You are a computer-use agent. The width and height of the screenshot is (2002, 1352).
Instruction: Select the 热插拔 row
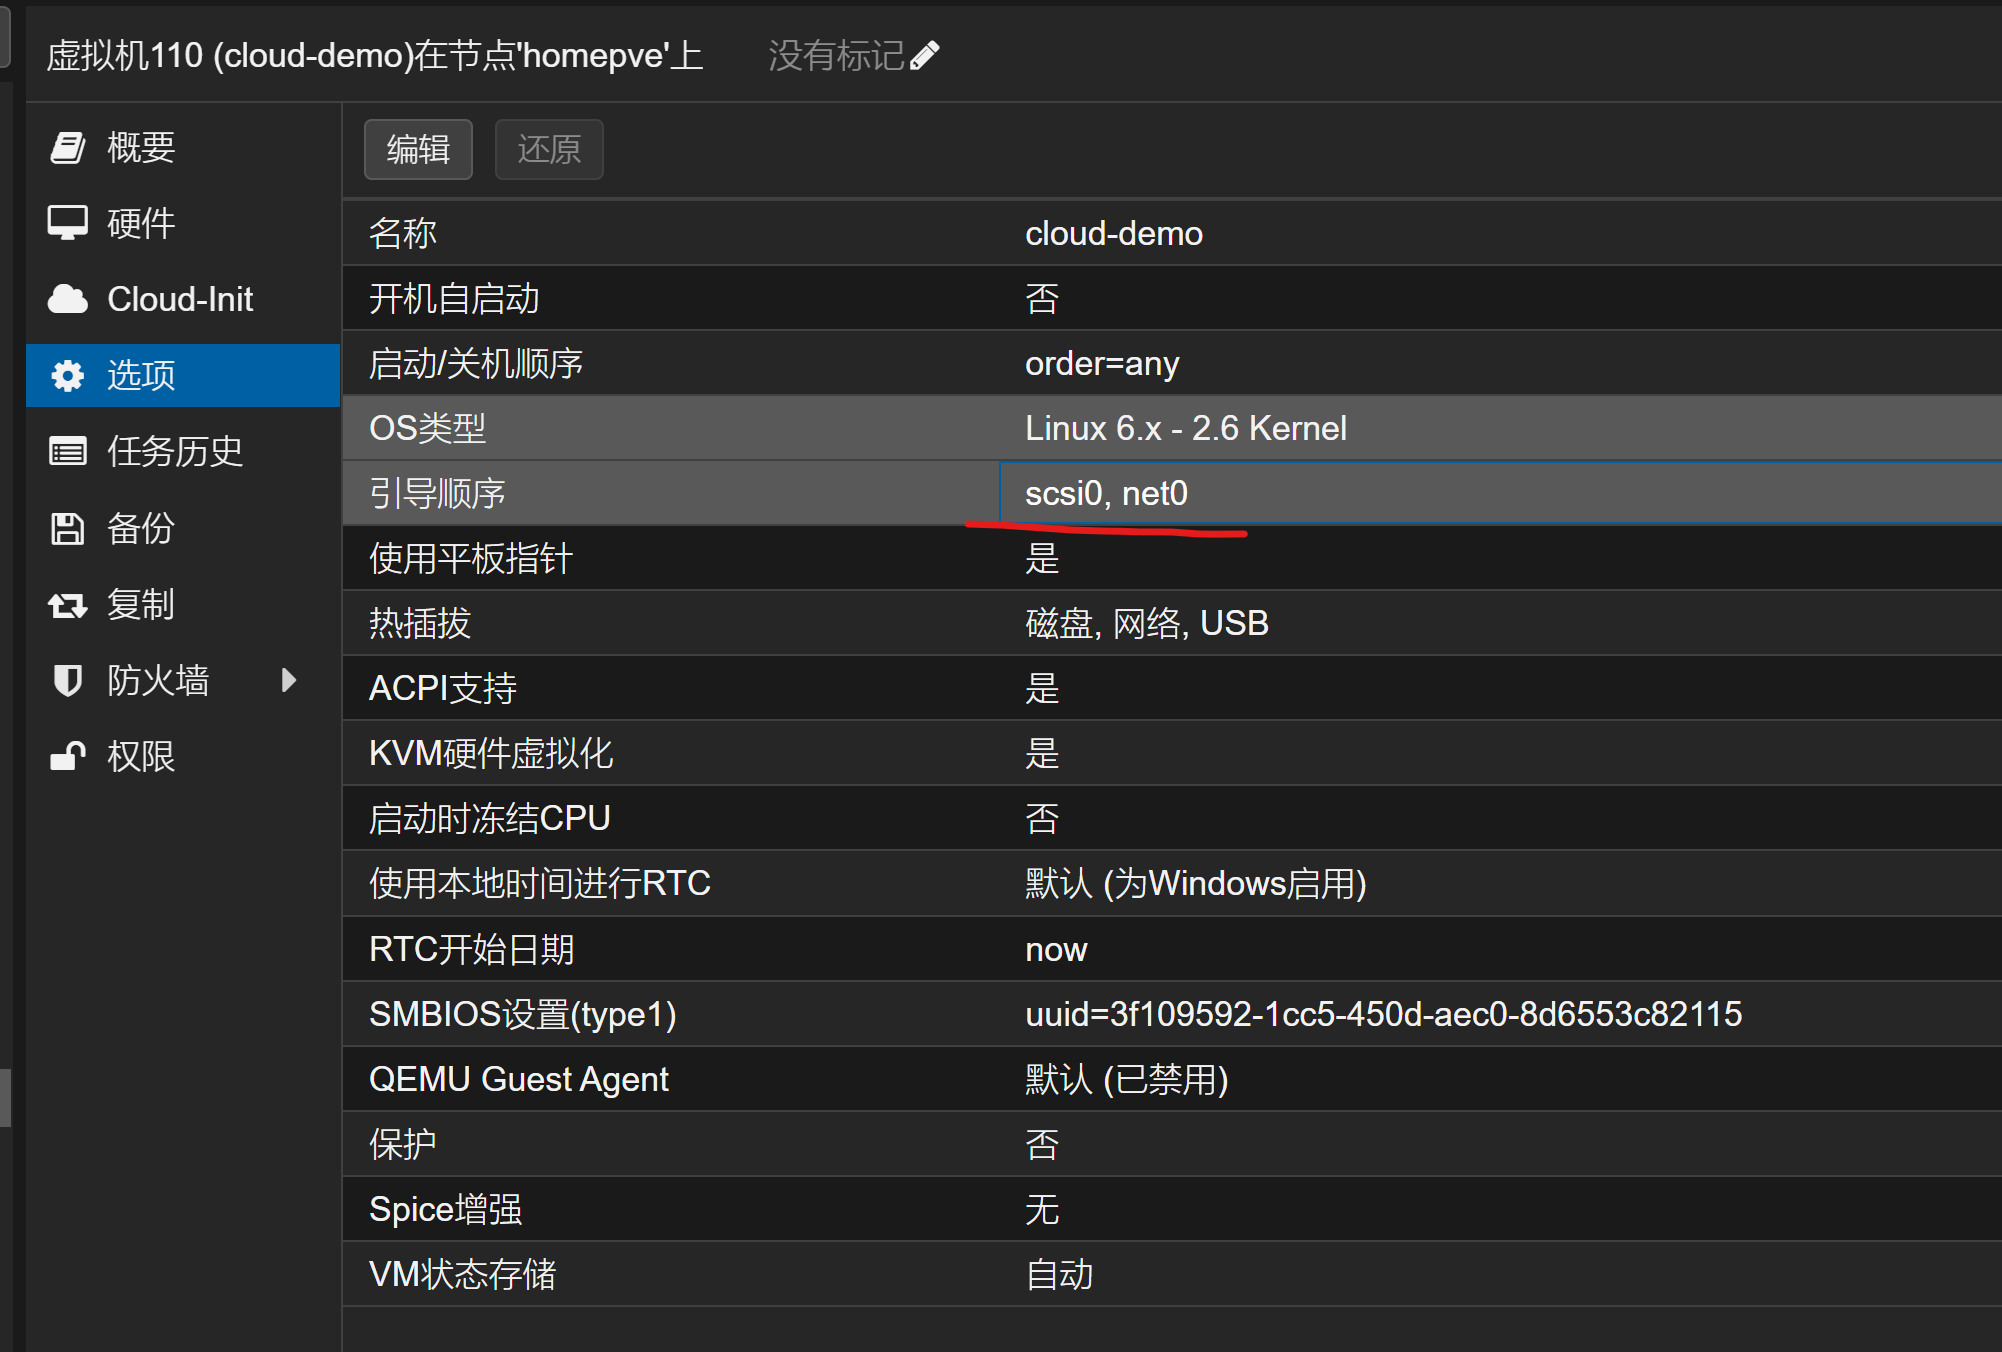pos(1170,623)
